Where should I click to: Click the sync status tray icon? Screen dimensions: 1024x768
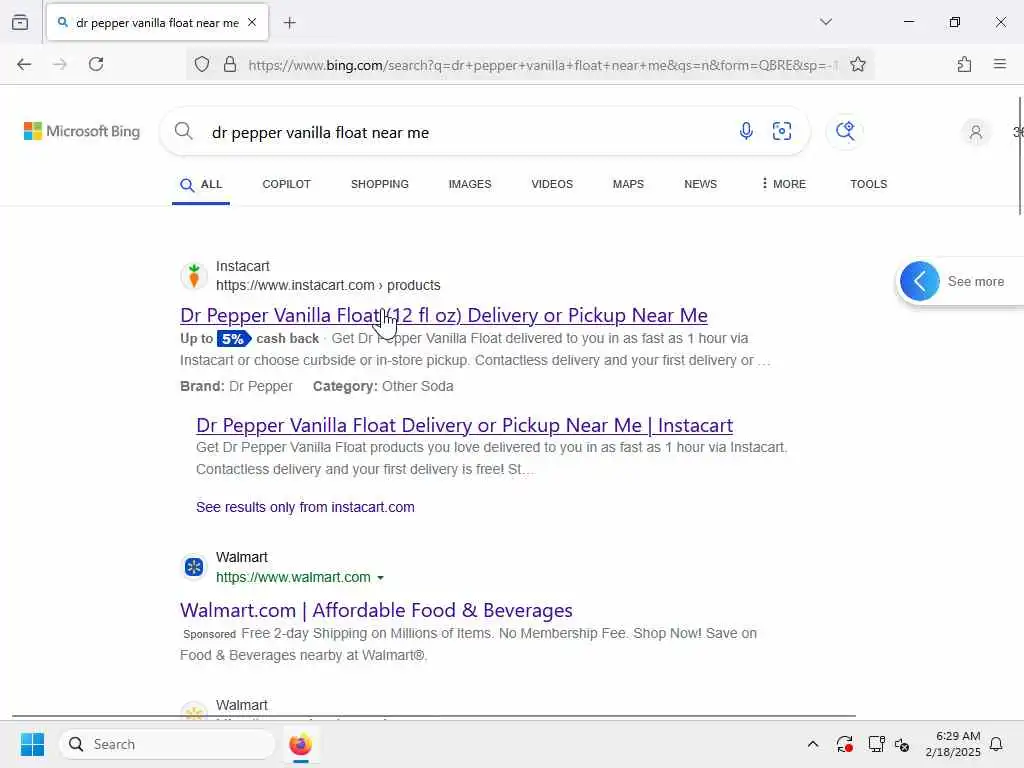point(844,744)
